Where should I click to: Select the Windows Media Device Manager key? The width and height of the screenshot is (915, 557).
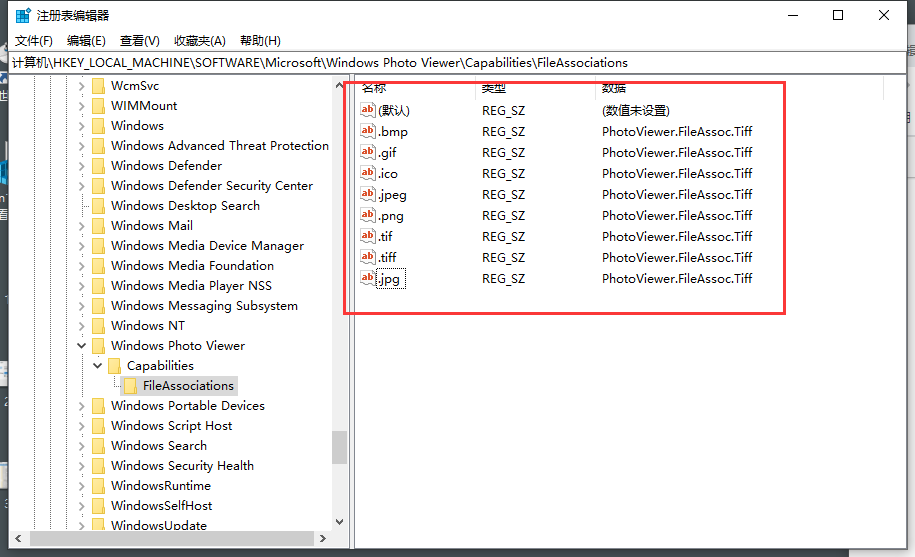coord(207,246)
